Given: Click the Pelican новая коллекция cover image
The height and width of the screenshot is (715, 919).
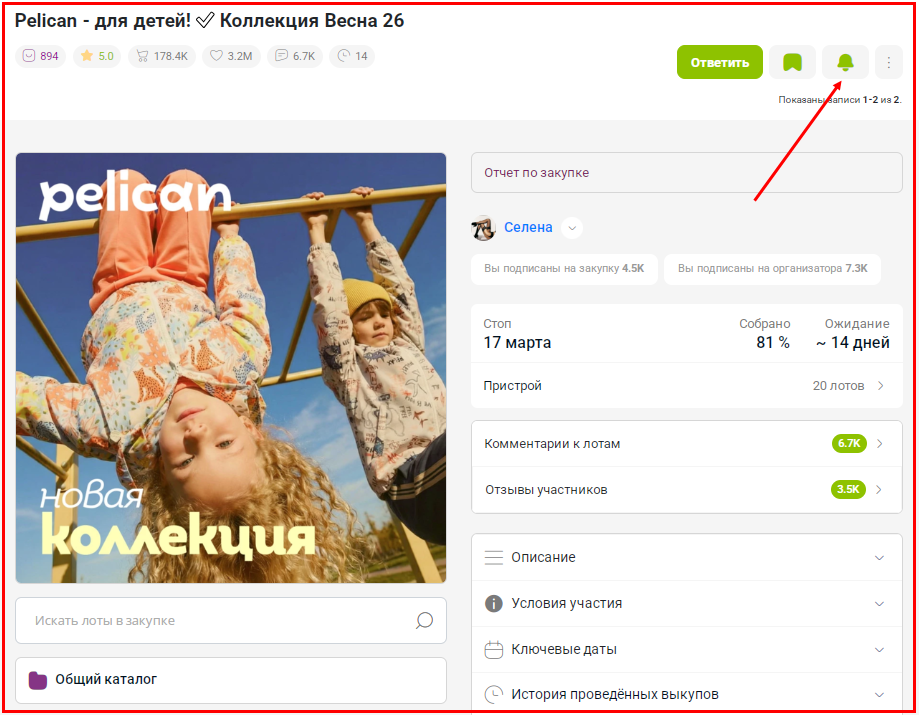Looking at the screenshot, I should 231,368.
